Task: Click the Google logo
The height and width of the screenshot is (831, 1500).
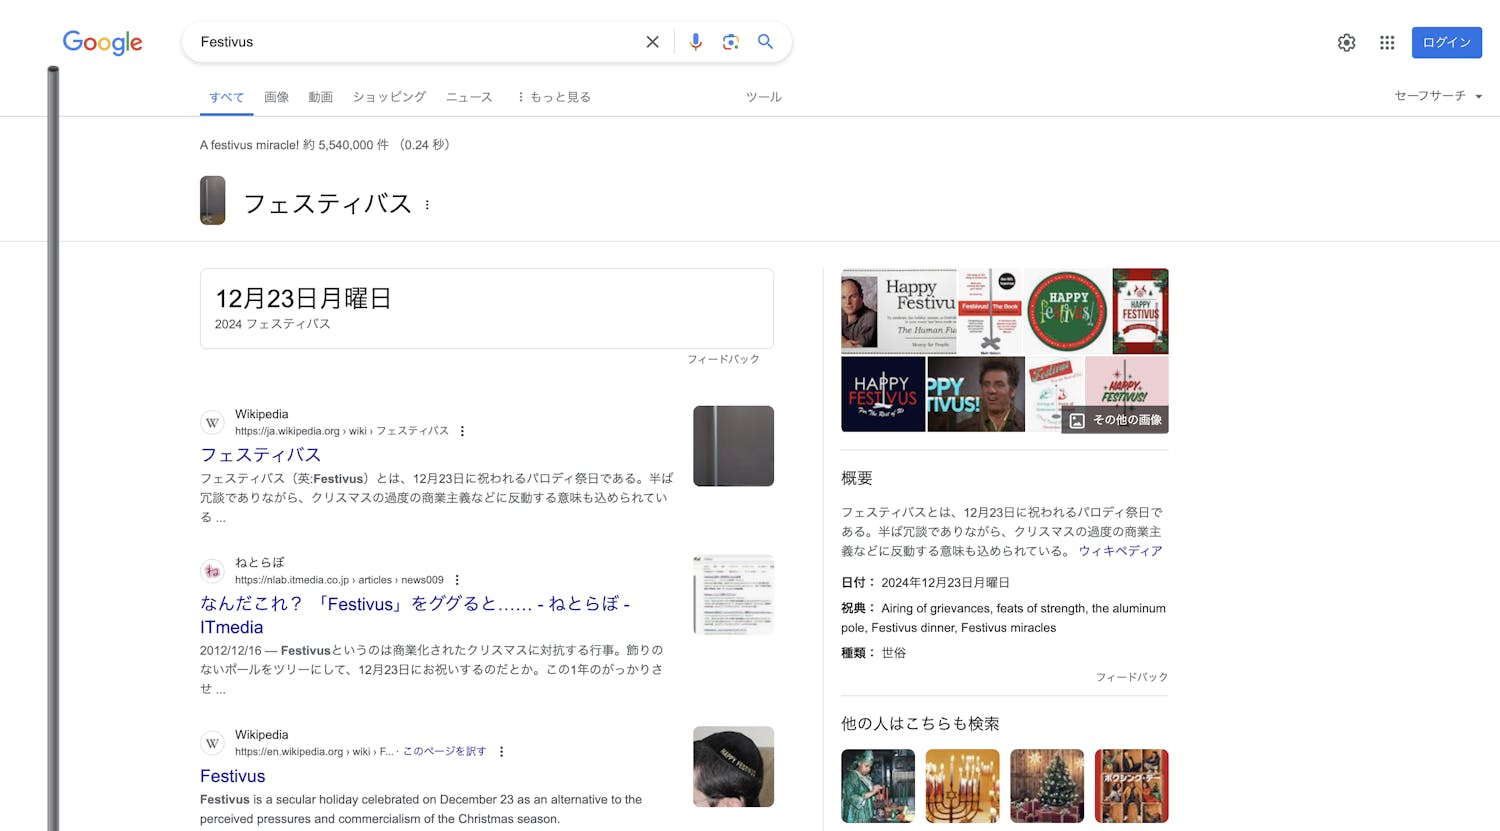Action: click(x=102, y=42)
